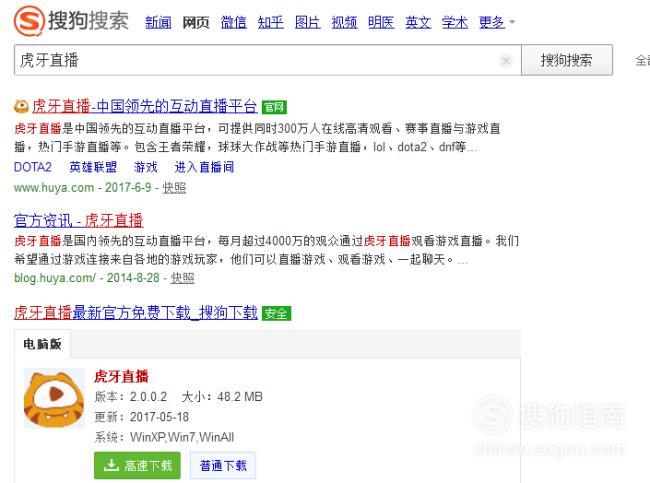
Task: Open the 更多 dropdown menu
Action: pos(497,22)
